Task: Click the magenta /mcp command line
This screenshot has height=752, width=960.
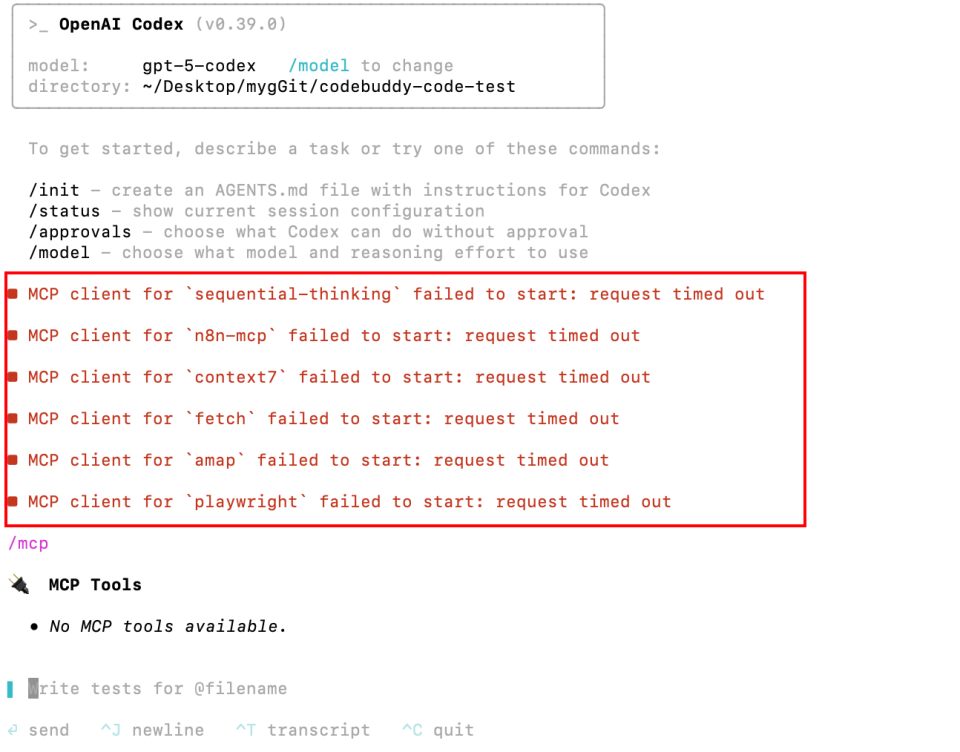Action: point(28,543)
